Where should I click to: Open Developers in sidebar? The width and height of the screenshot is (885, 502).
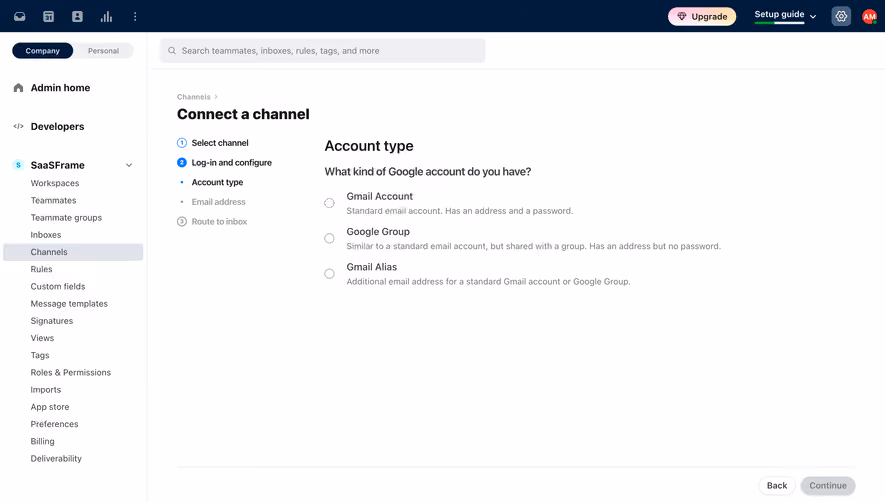(x=58, y=126)
